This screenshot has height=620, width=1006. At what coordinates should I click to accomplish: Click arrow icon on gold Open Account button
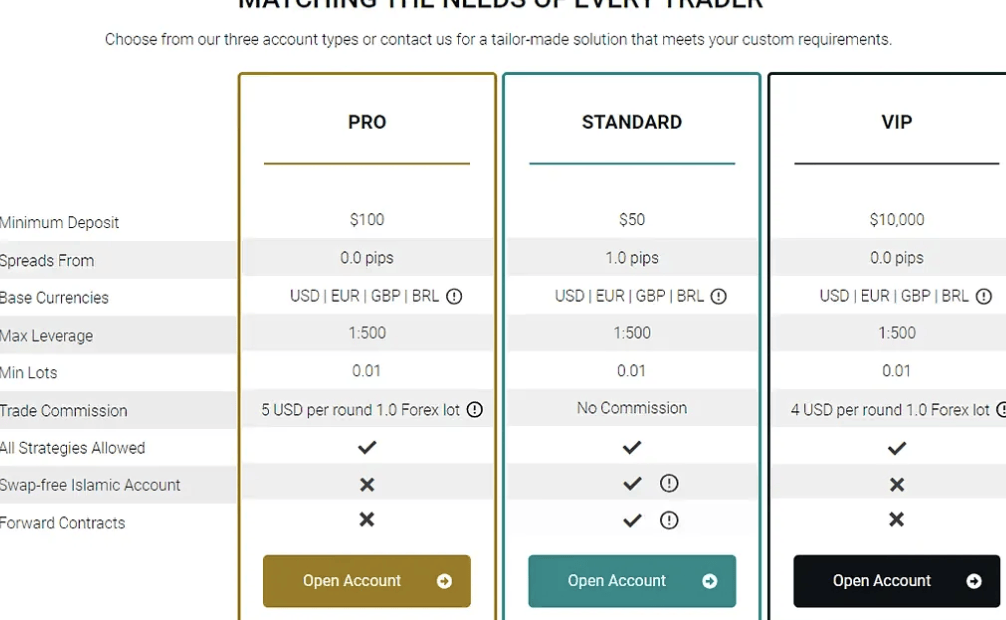[x=444, y=581]
